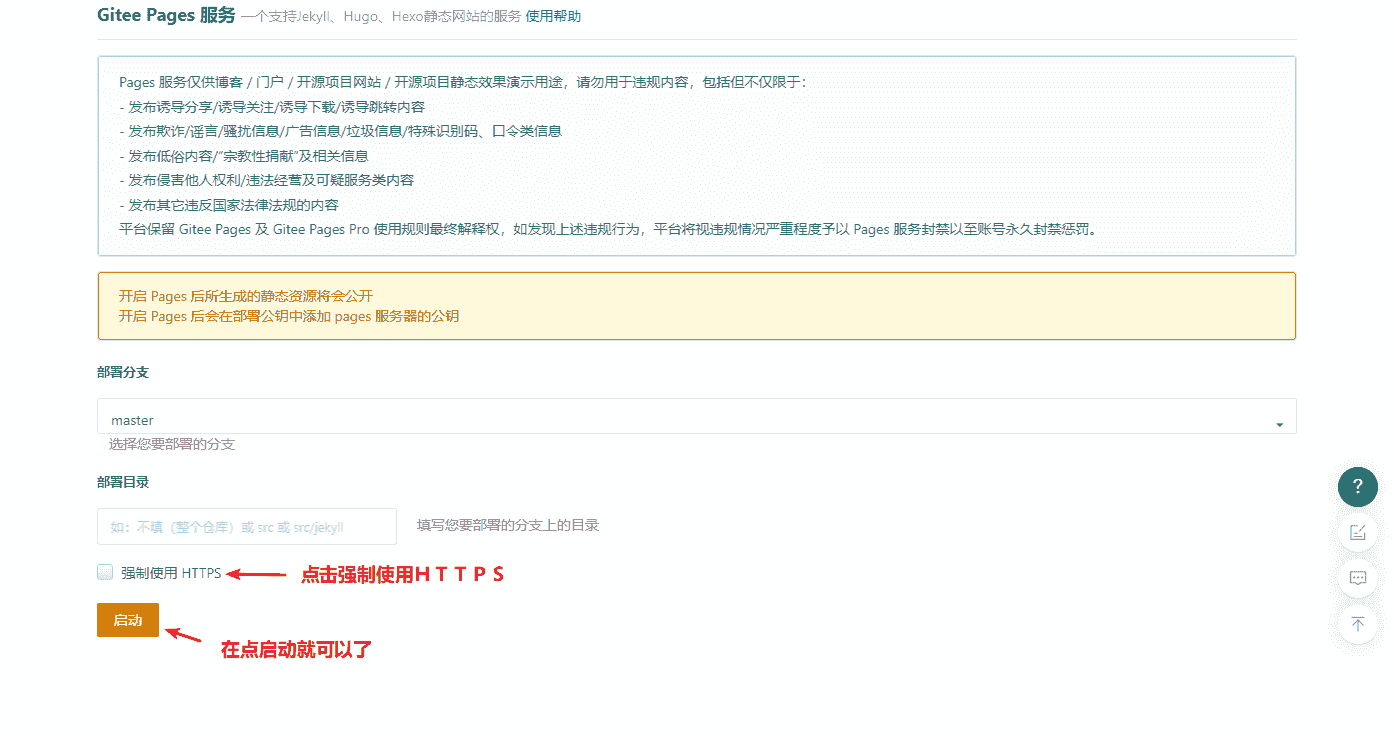Click the 选择您要部署的分支 hint text
1394x736 pixels.
coord(172,444)
